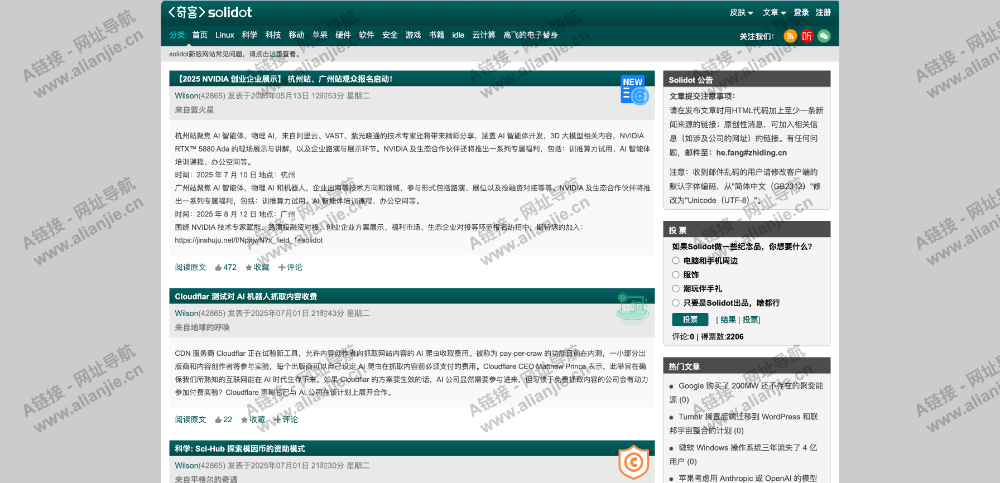Bookmark NVIDIA article with 收藏 star
The height and width of the screenshot is (483, 1000).
point(258,267)
